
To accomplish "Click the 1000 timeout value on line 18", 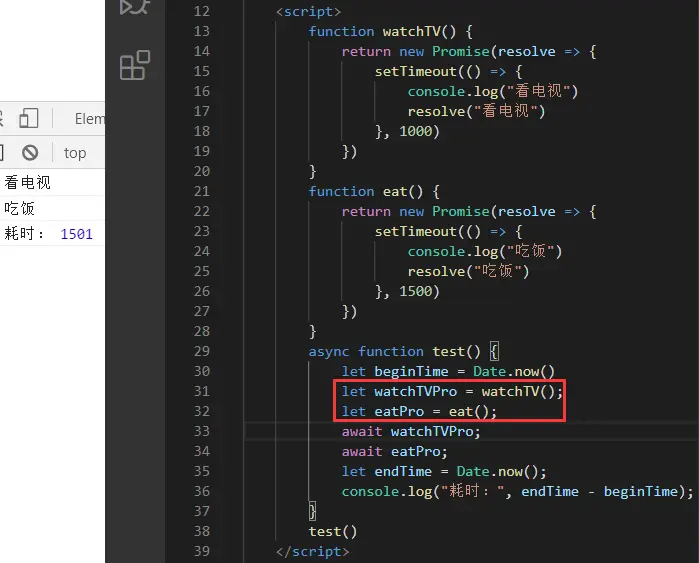I will (416, 132).
